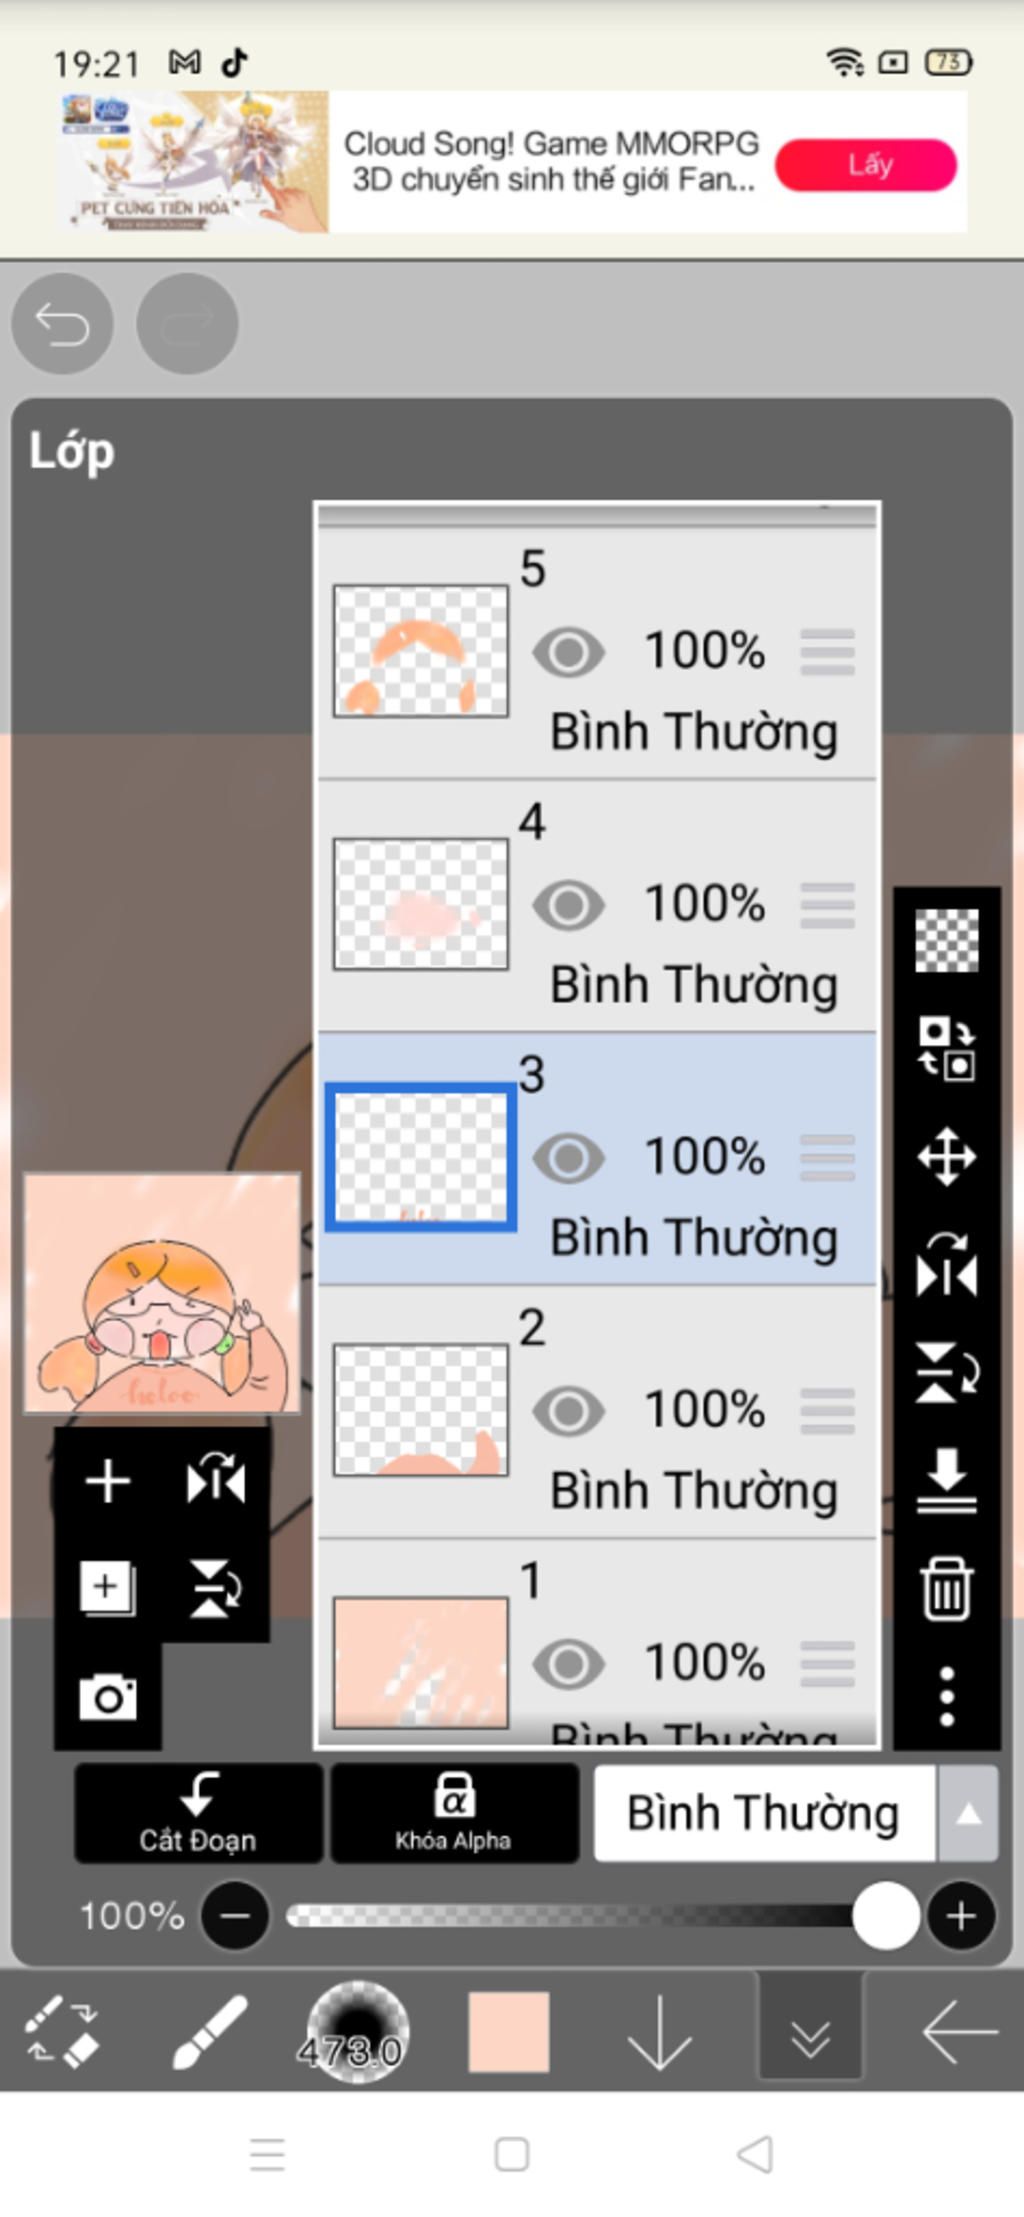Delete the layer with trash icon

point(946,1587)
